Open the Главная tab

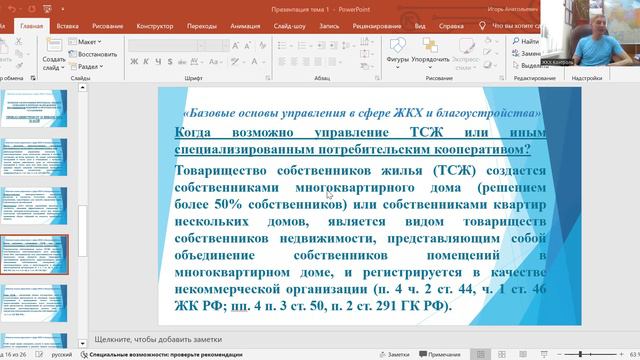[31, 26]
